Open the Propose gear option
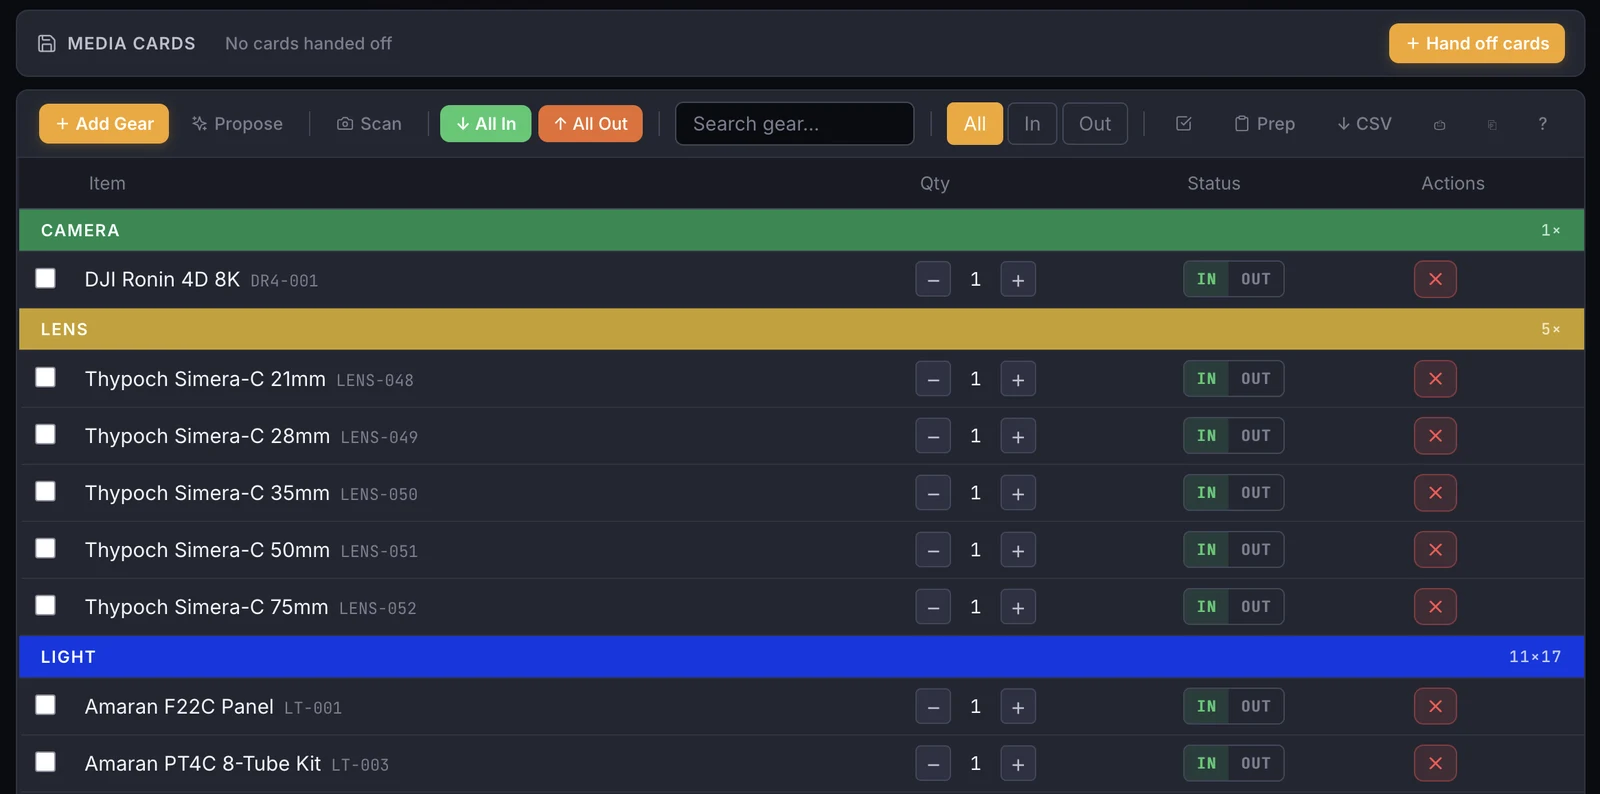Image resolution: width=1600 pixels, height=794 pixels. point(238,124)
